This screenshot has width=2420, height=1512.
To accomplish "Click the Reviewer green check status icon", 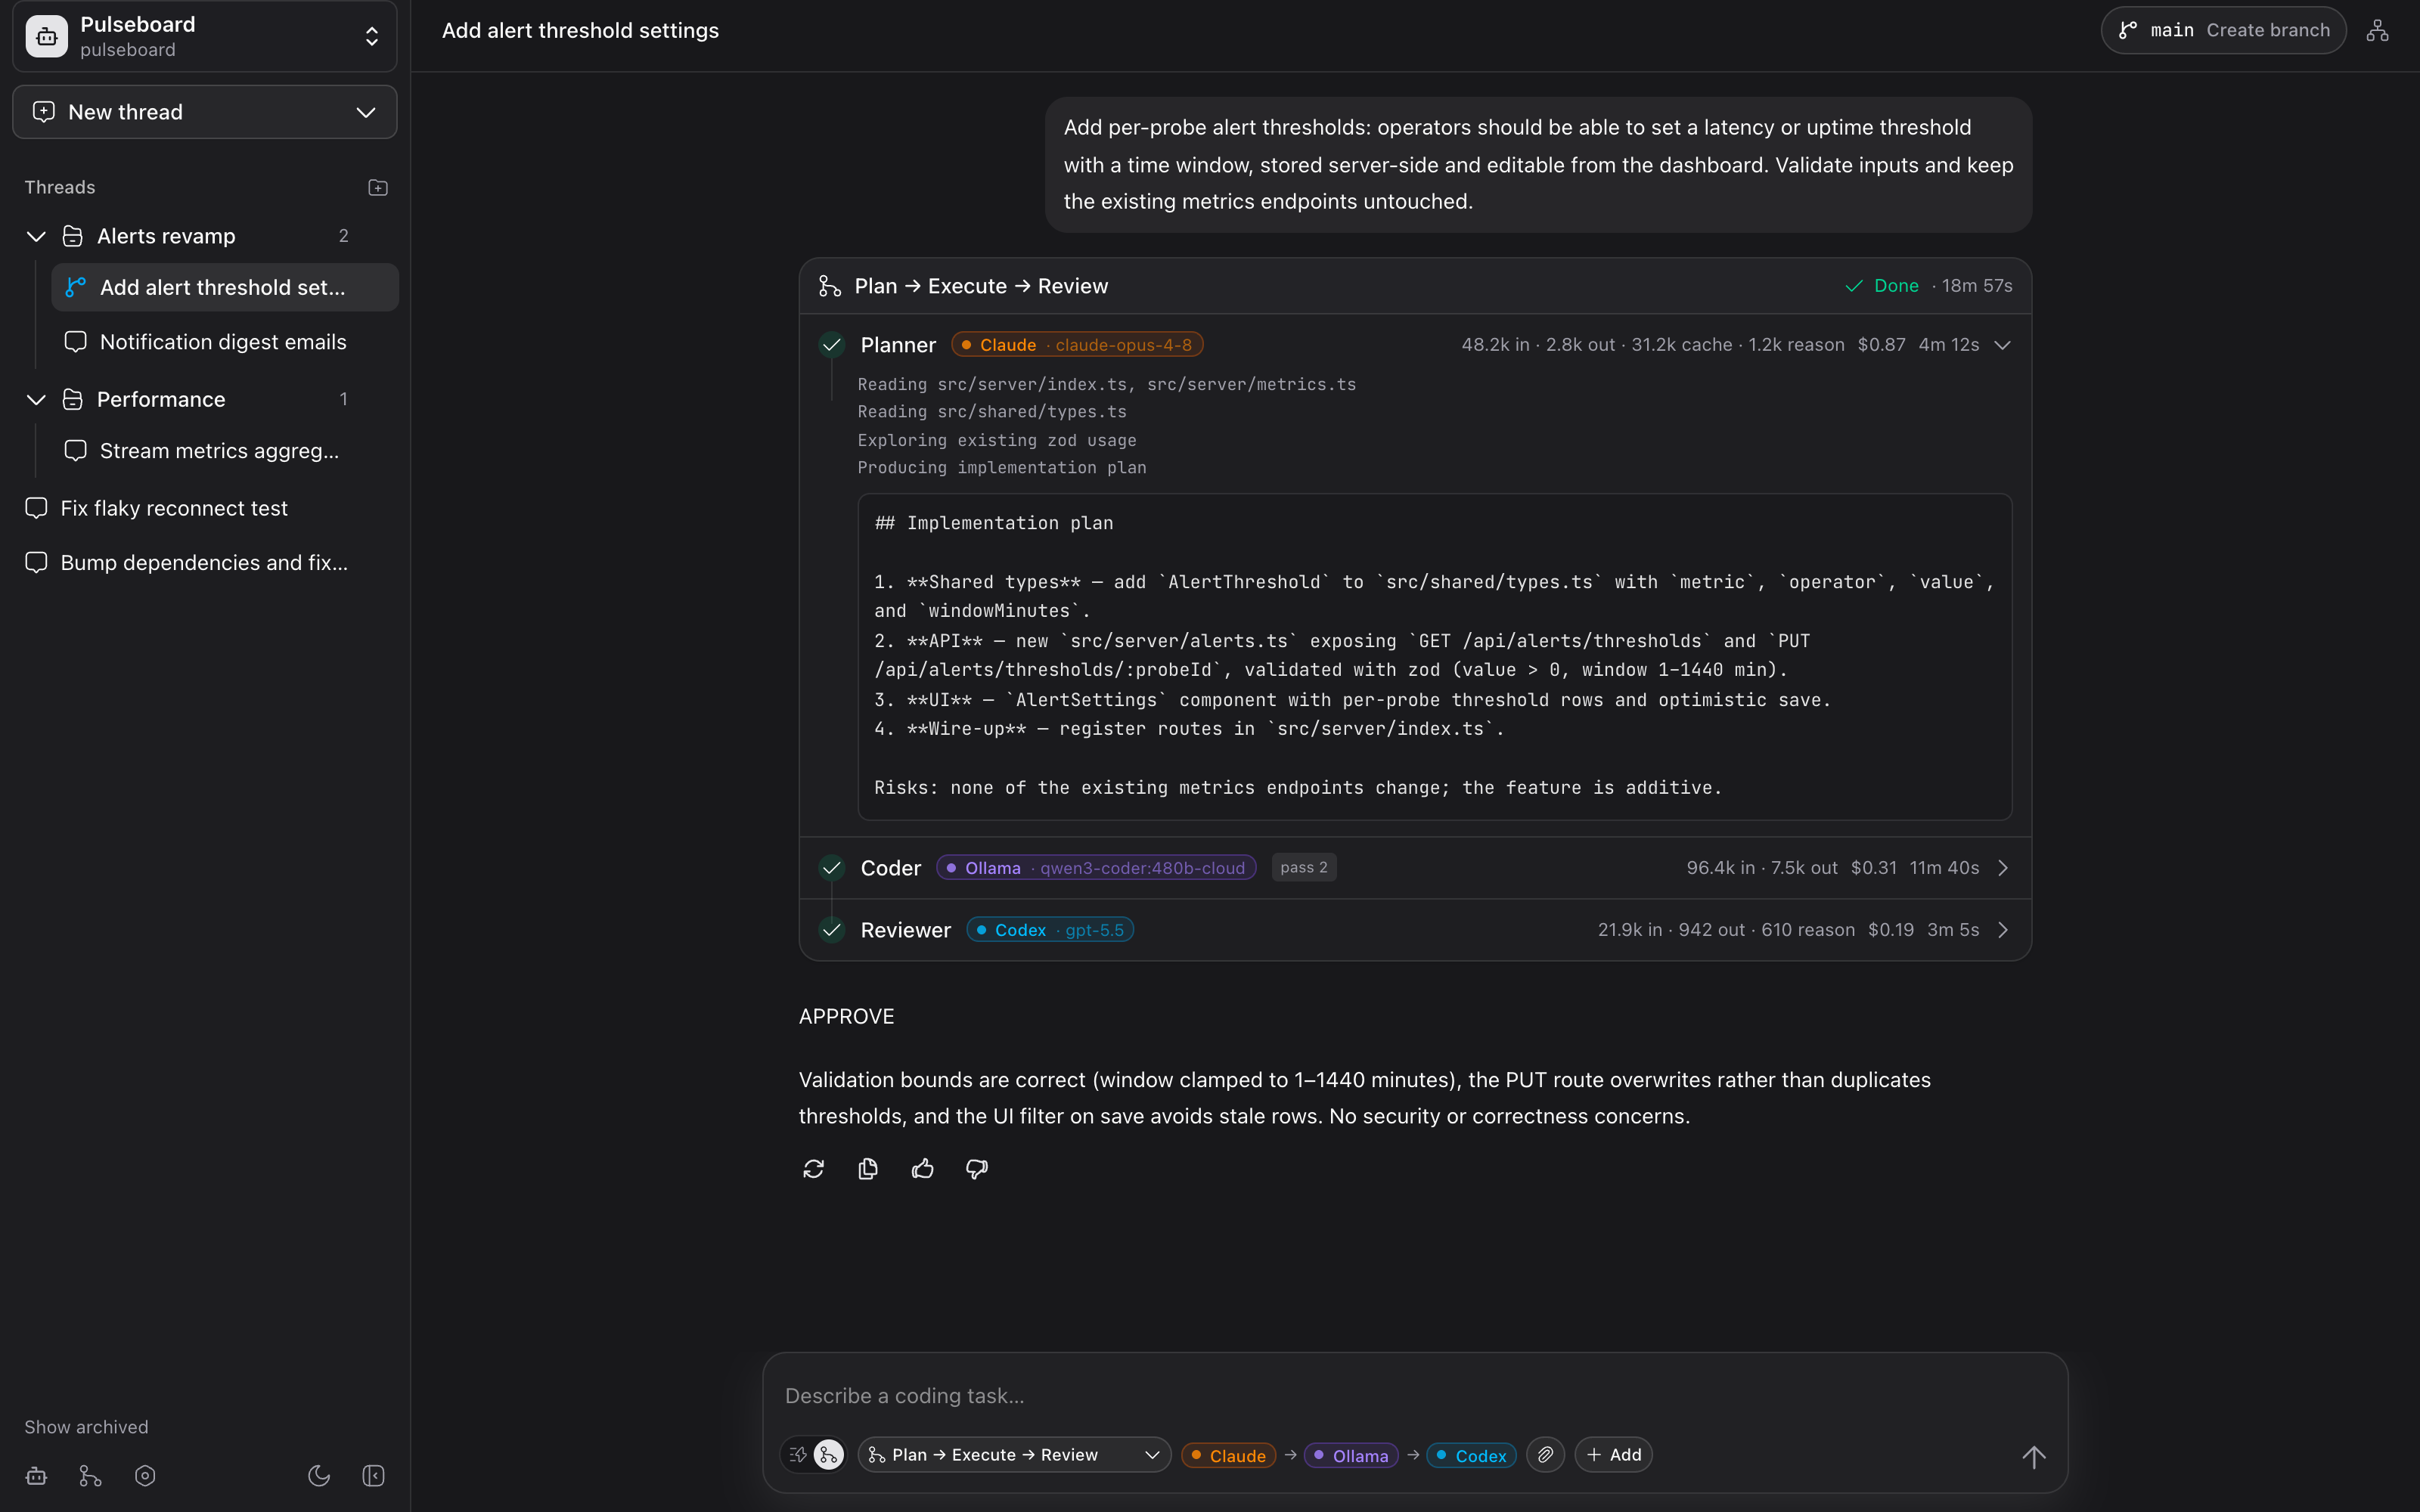I will (831, 930).
